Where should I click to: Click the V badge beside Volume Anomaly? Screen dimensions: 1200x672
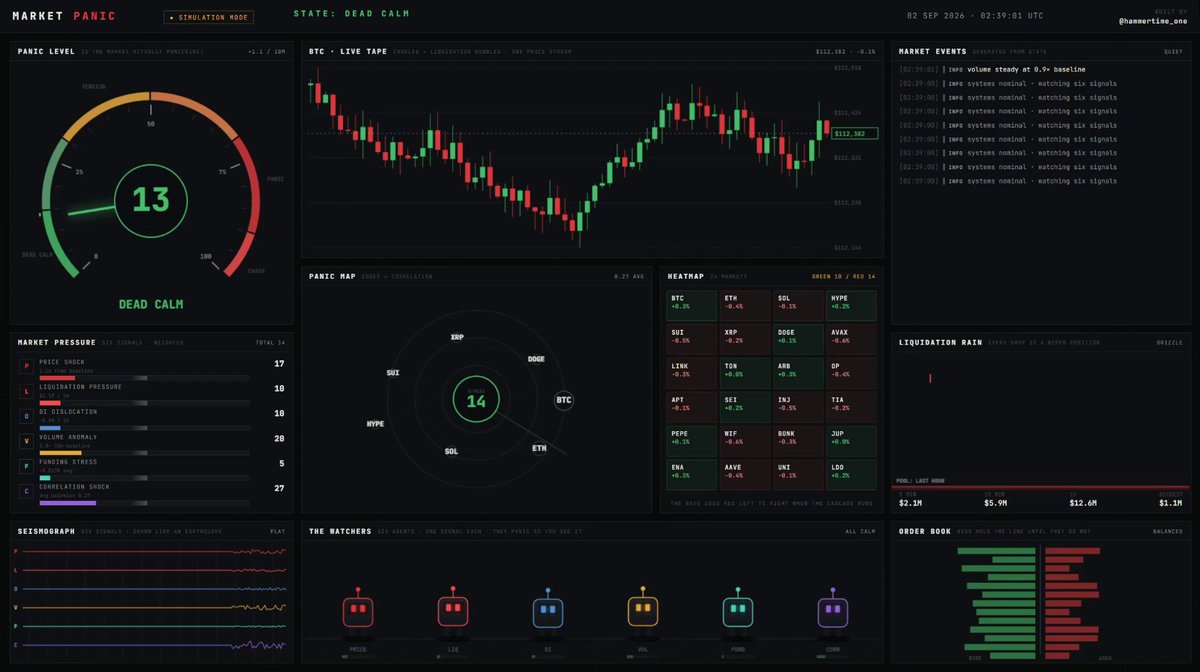26,441
